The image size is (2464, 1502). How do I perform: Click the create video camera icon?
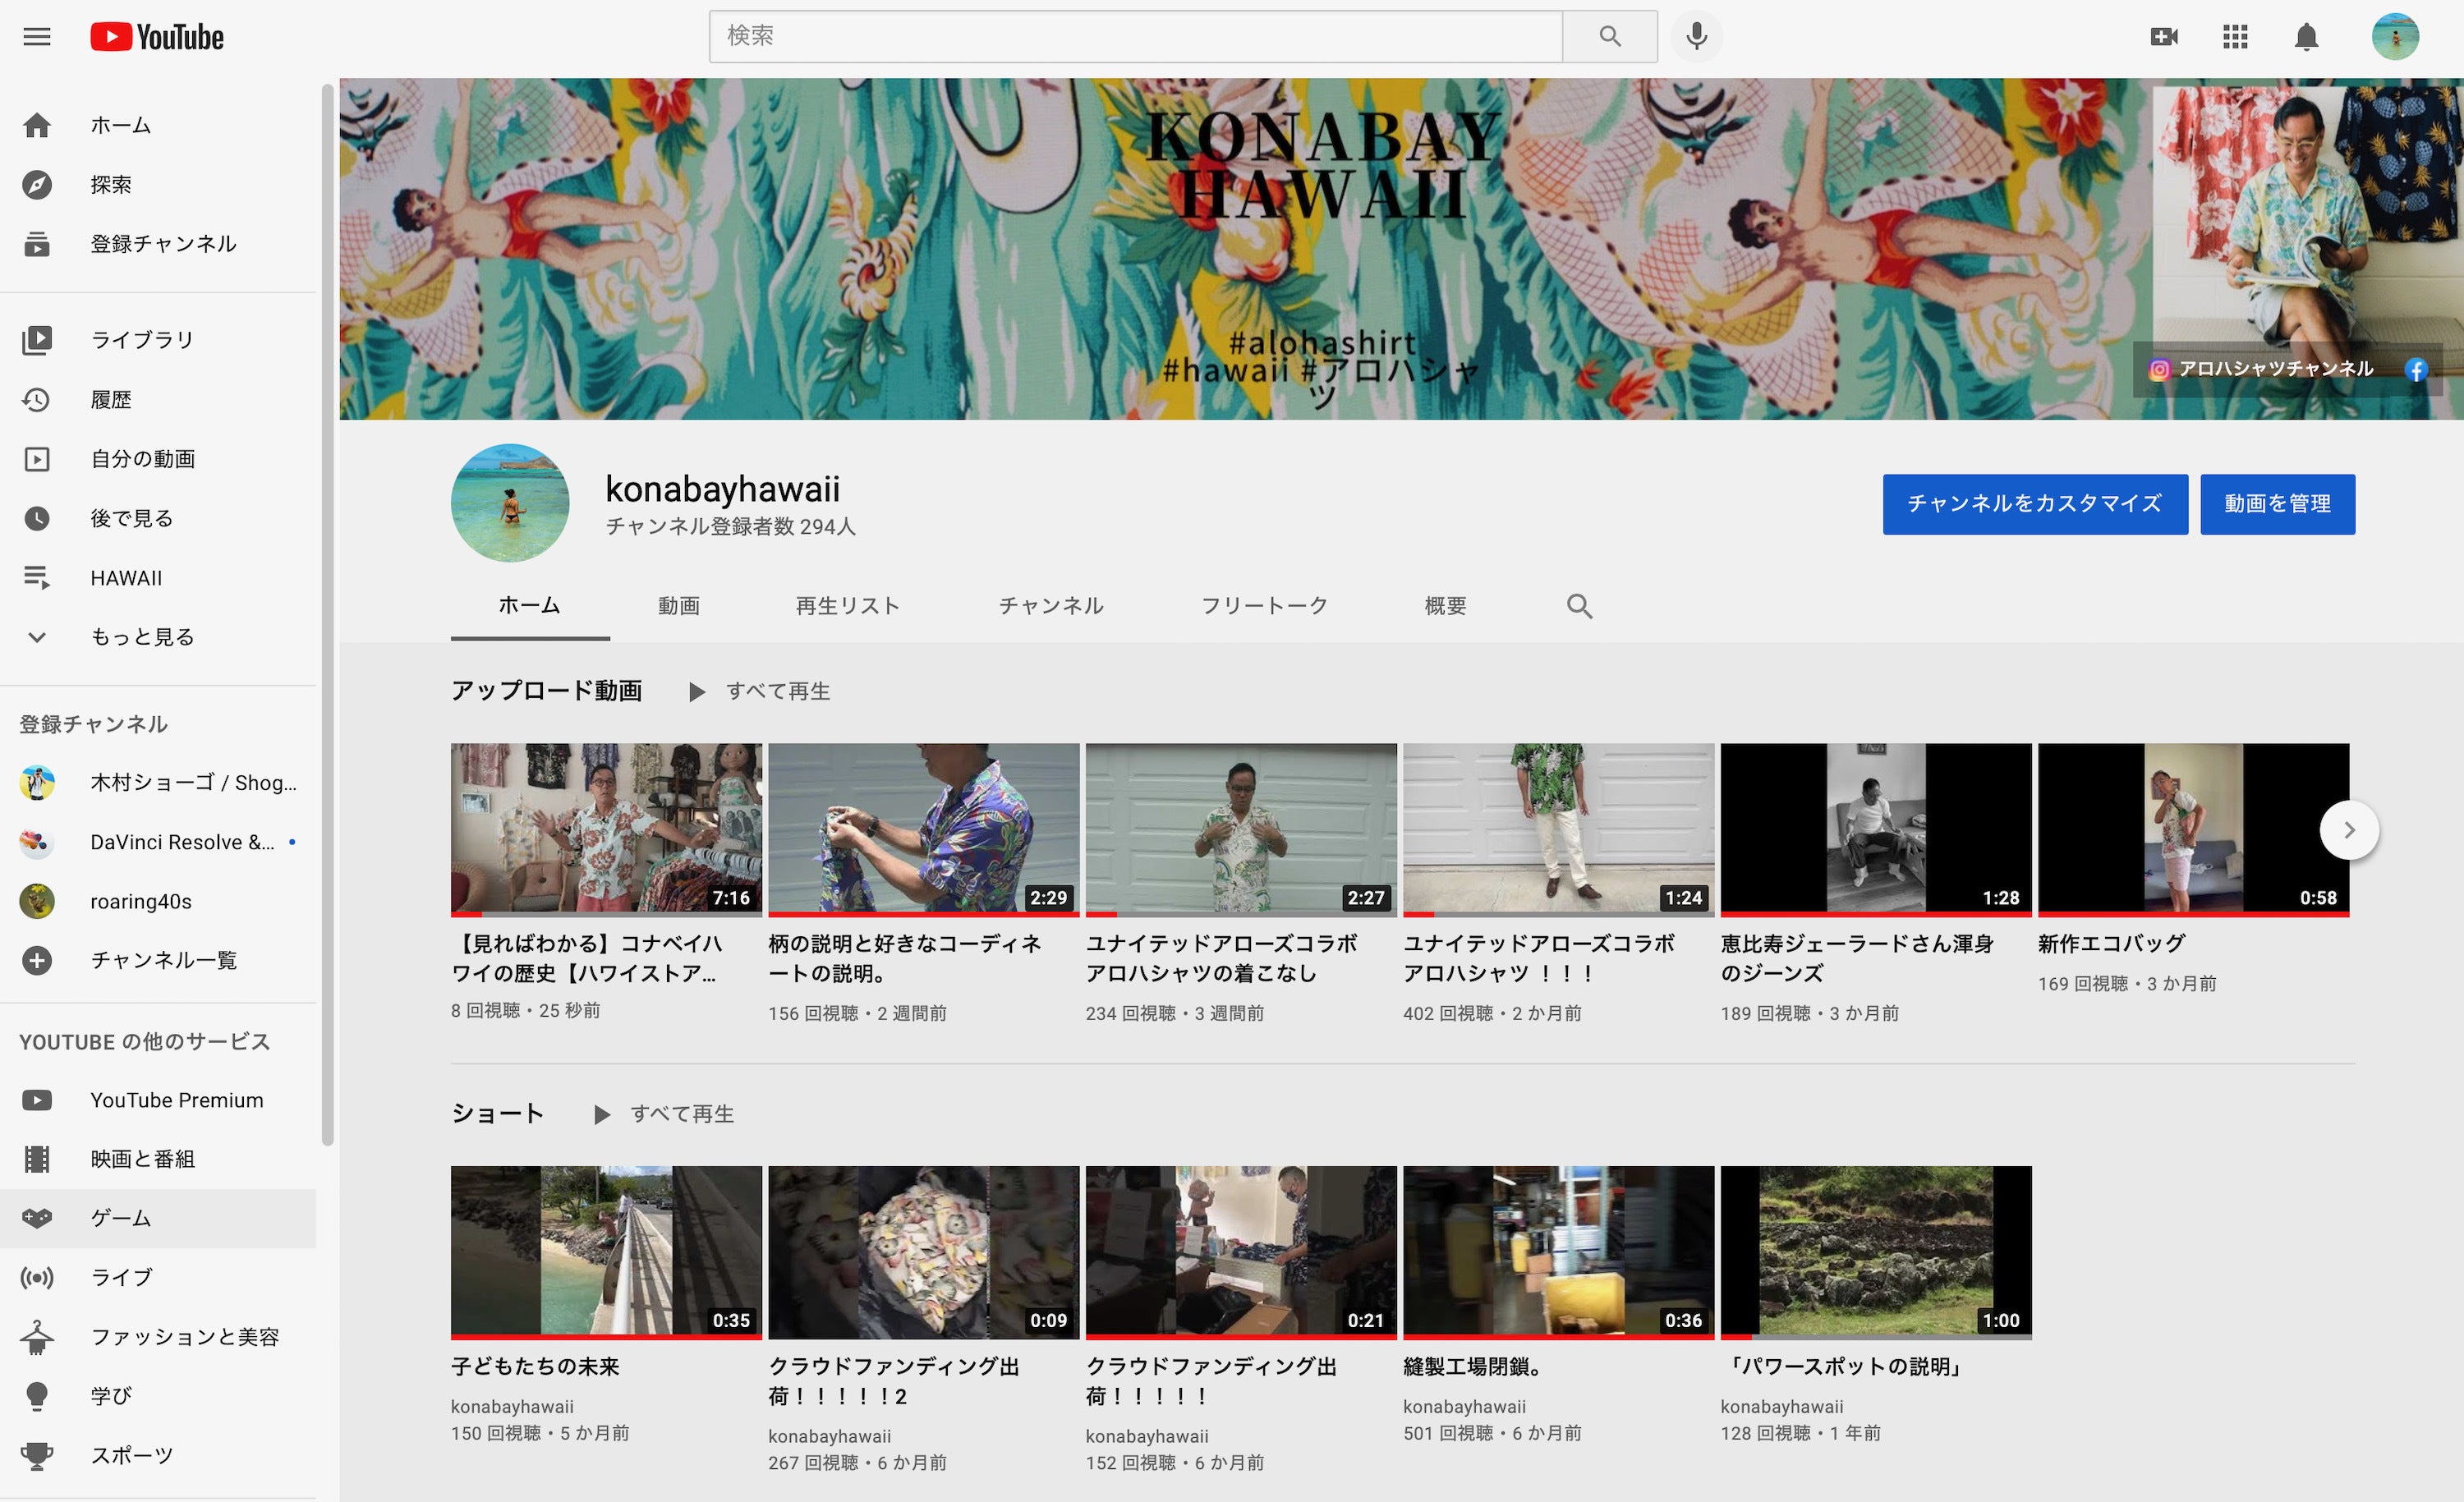tap(2163, 37)
